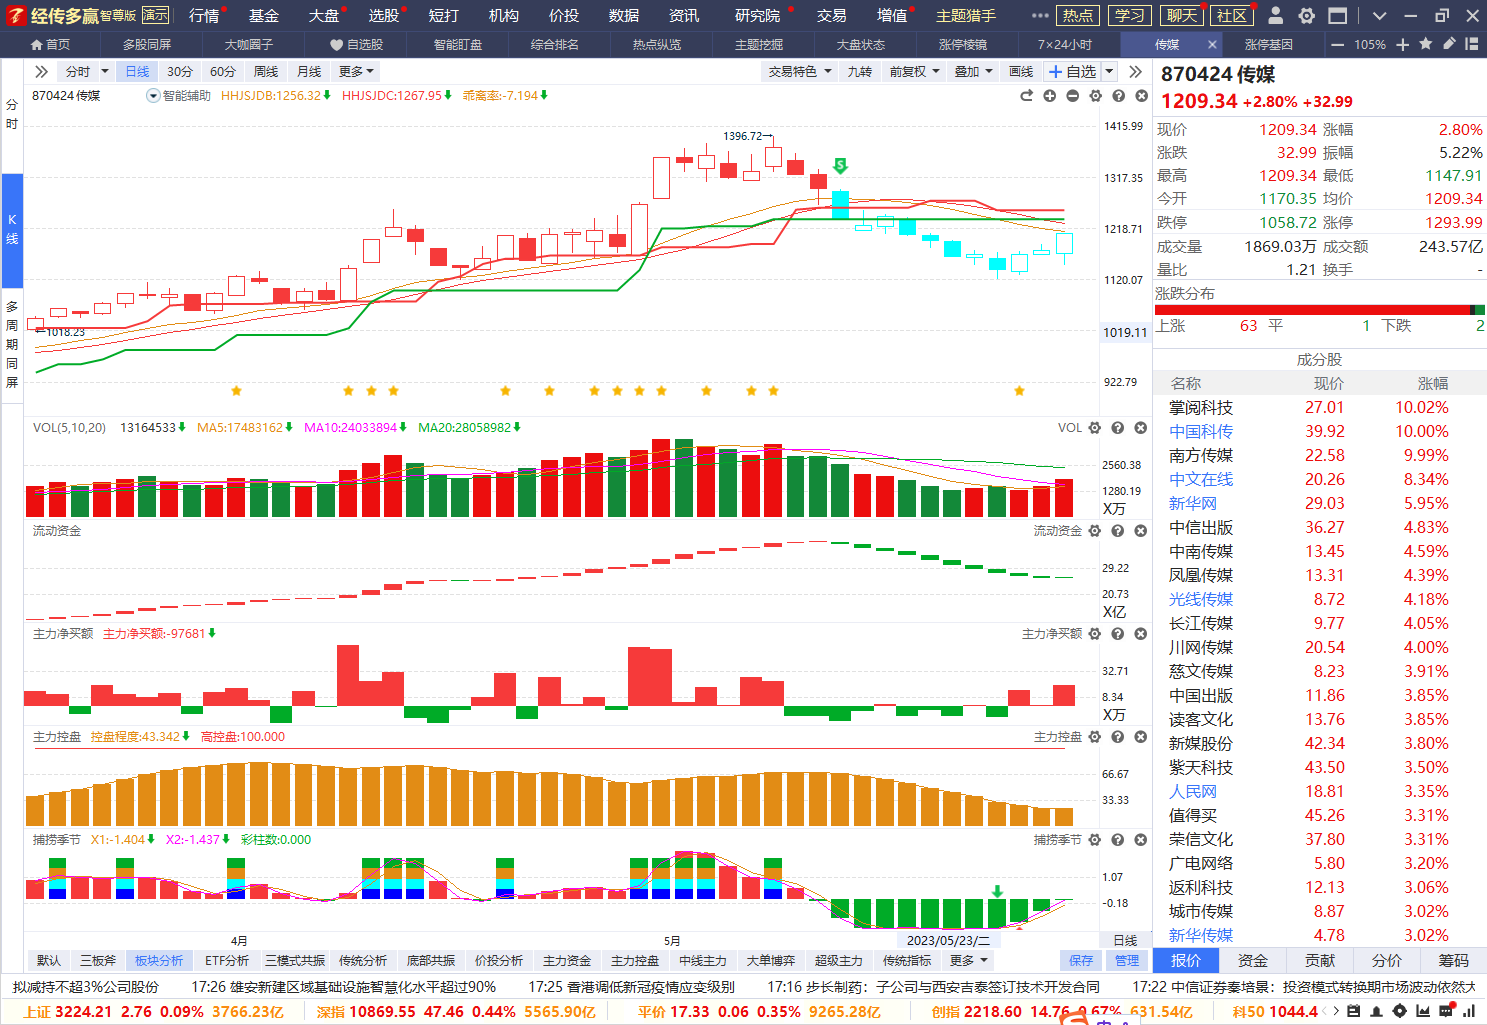Open settings gear in title bar
This screenshot has width=1487, height=1025.
pyautogui.click(x=1306, y=15)
